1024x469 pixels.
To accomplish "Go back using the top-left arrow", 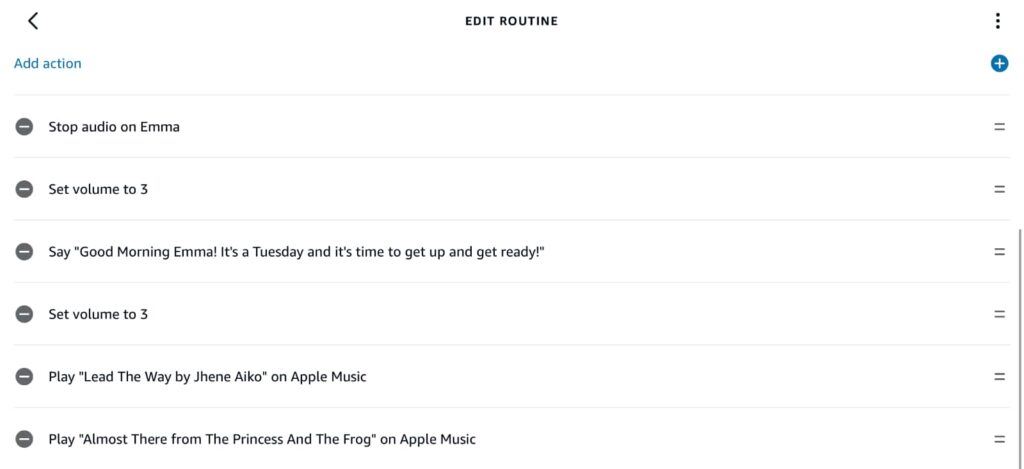I will (33, 21).
